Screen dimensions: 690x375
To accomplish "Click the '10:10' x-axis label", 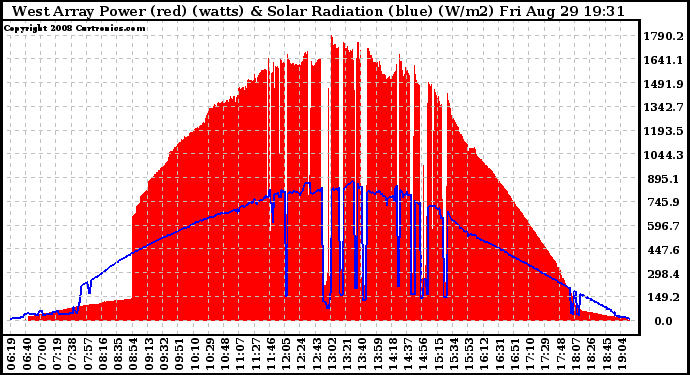I will [x=194, y=354].
